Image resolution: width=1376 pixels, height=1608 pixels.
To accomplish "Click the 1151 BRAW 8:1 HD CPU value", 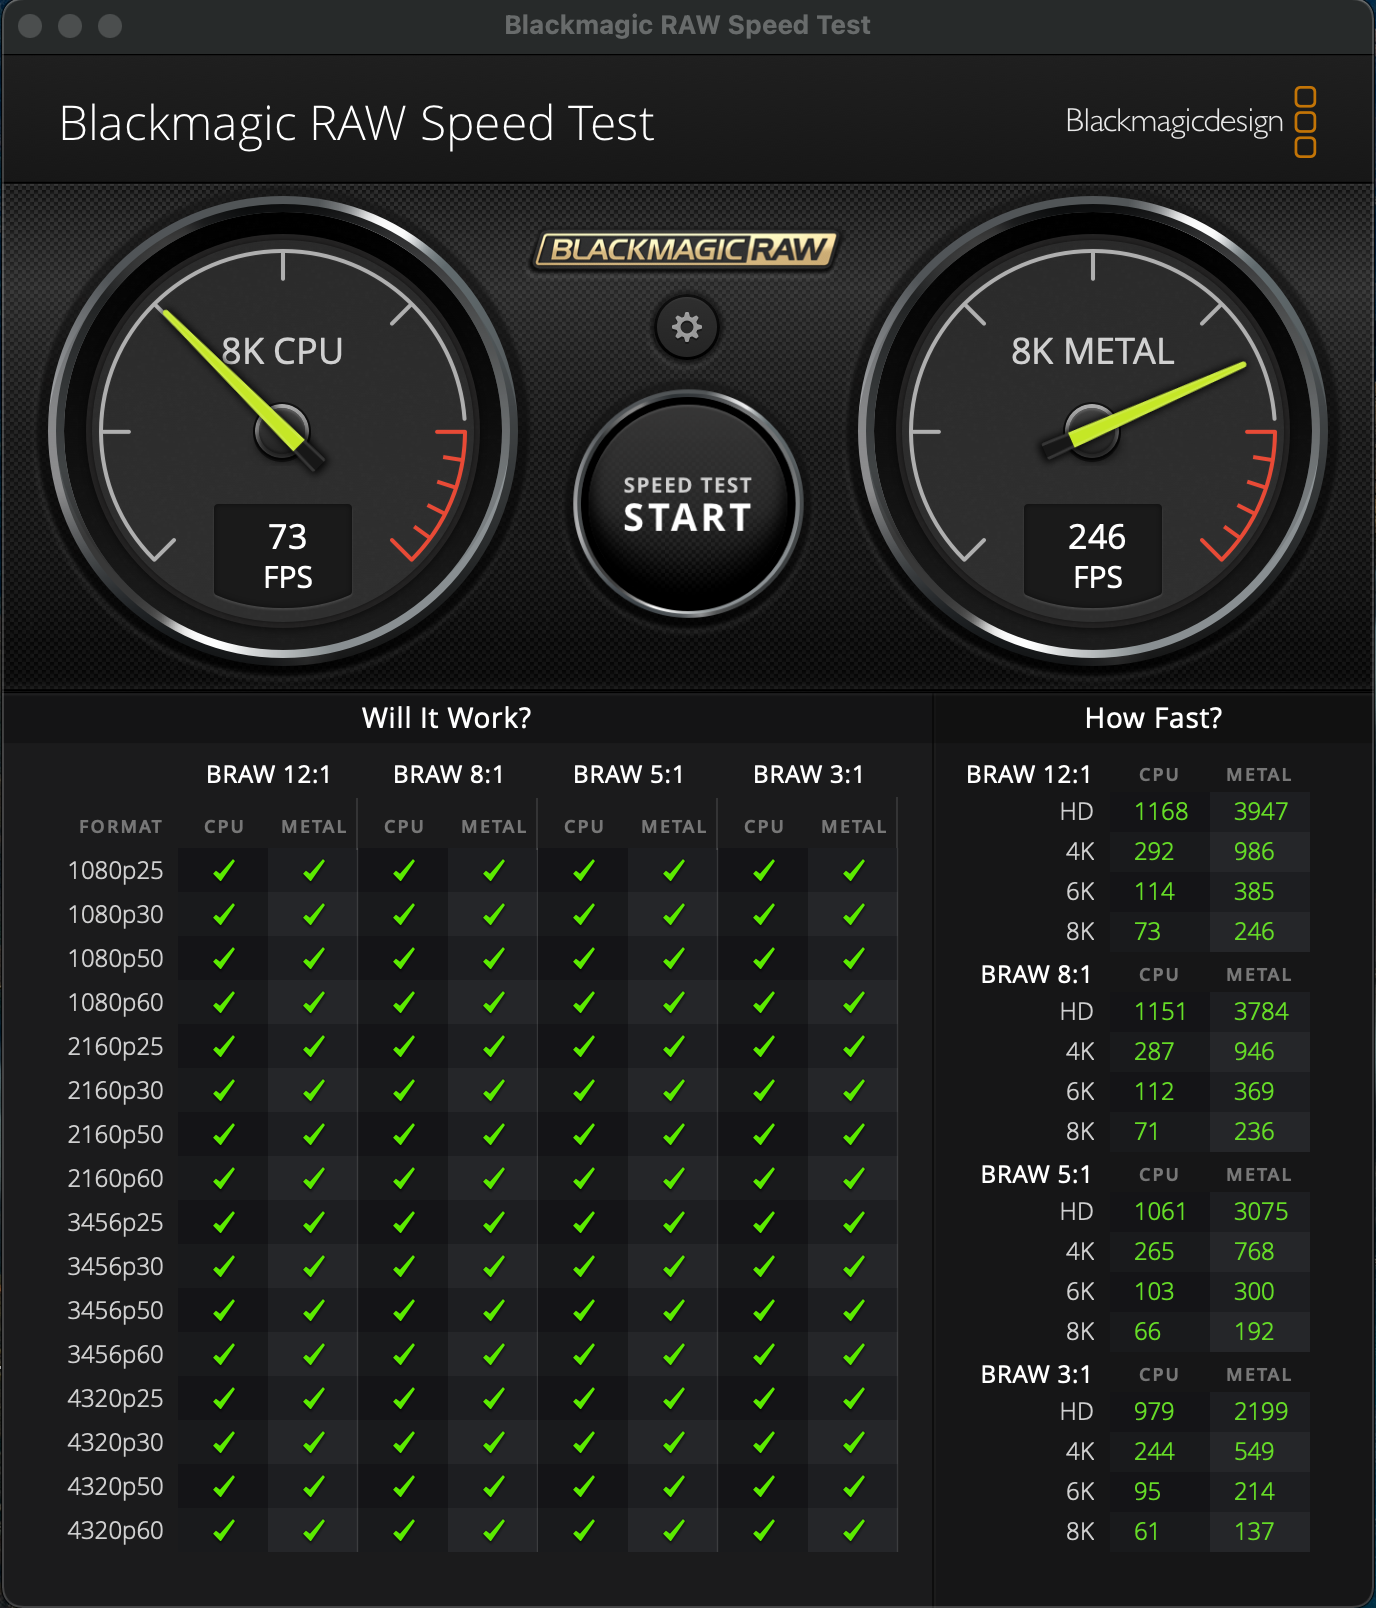I will click(1160, 1011).
